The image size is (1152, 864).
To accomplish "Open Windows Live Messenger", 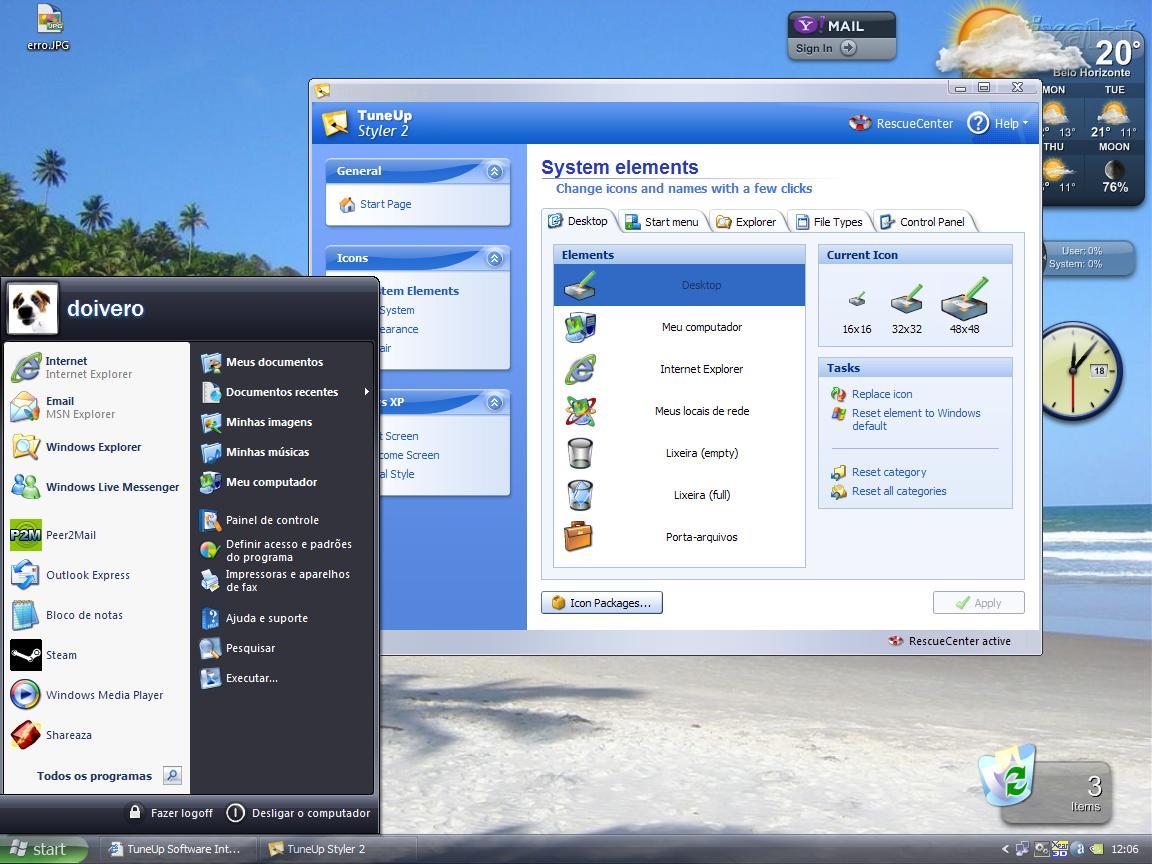I will click(x=96, y=486).
